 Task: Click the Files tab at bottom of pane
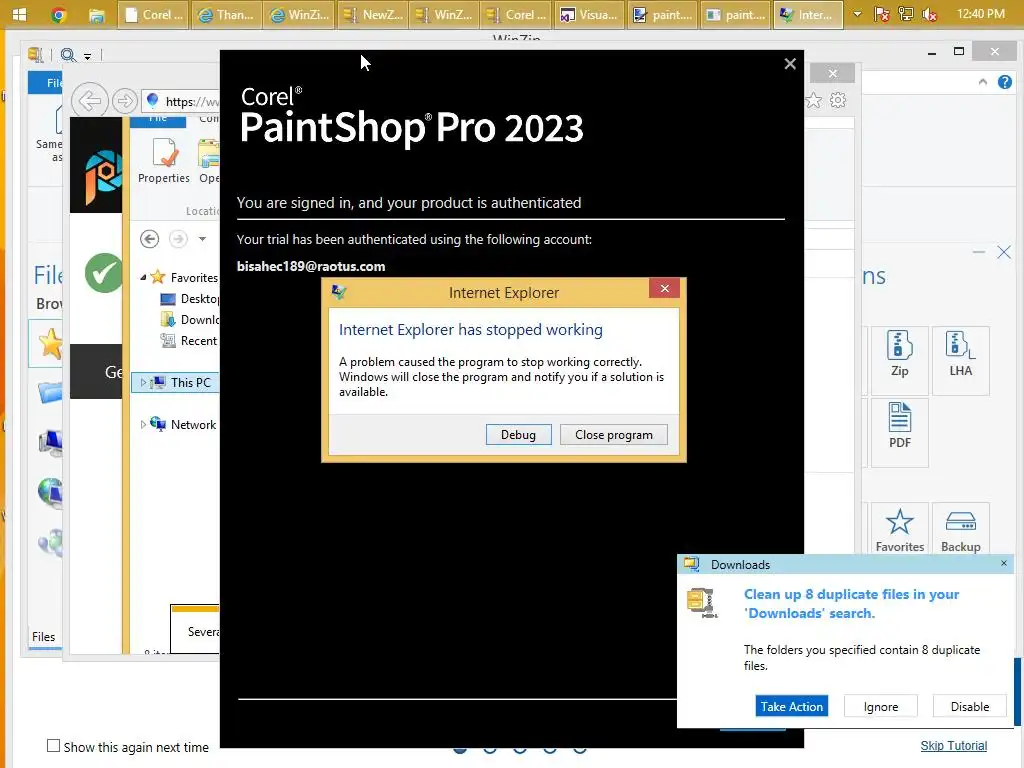coord(44,637)
